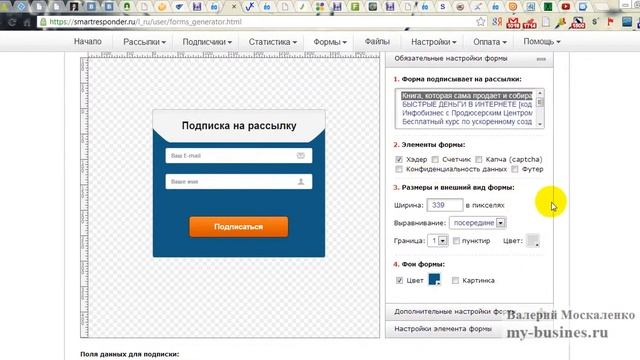The width and height of the screenshot is (640, 360).
Task: Click the browser address bar URL
Action: (145, 22)
